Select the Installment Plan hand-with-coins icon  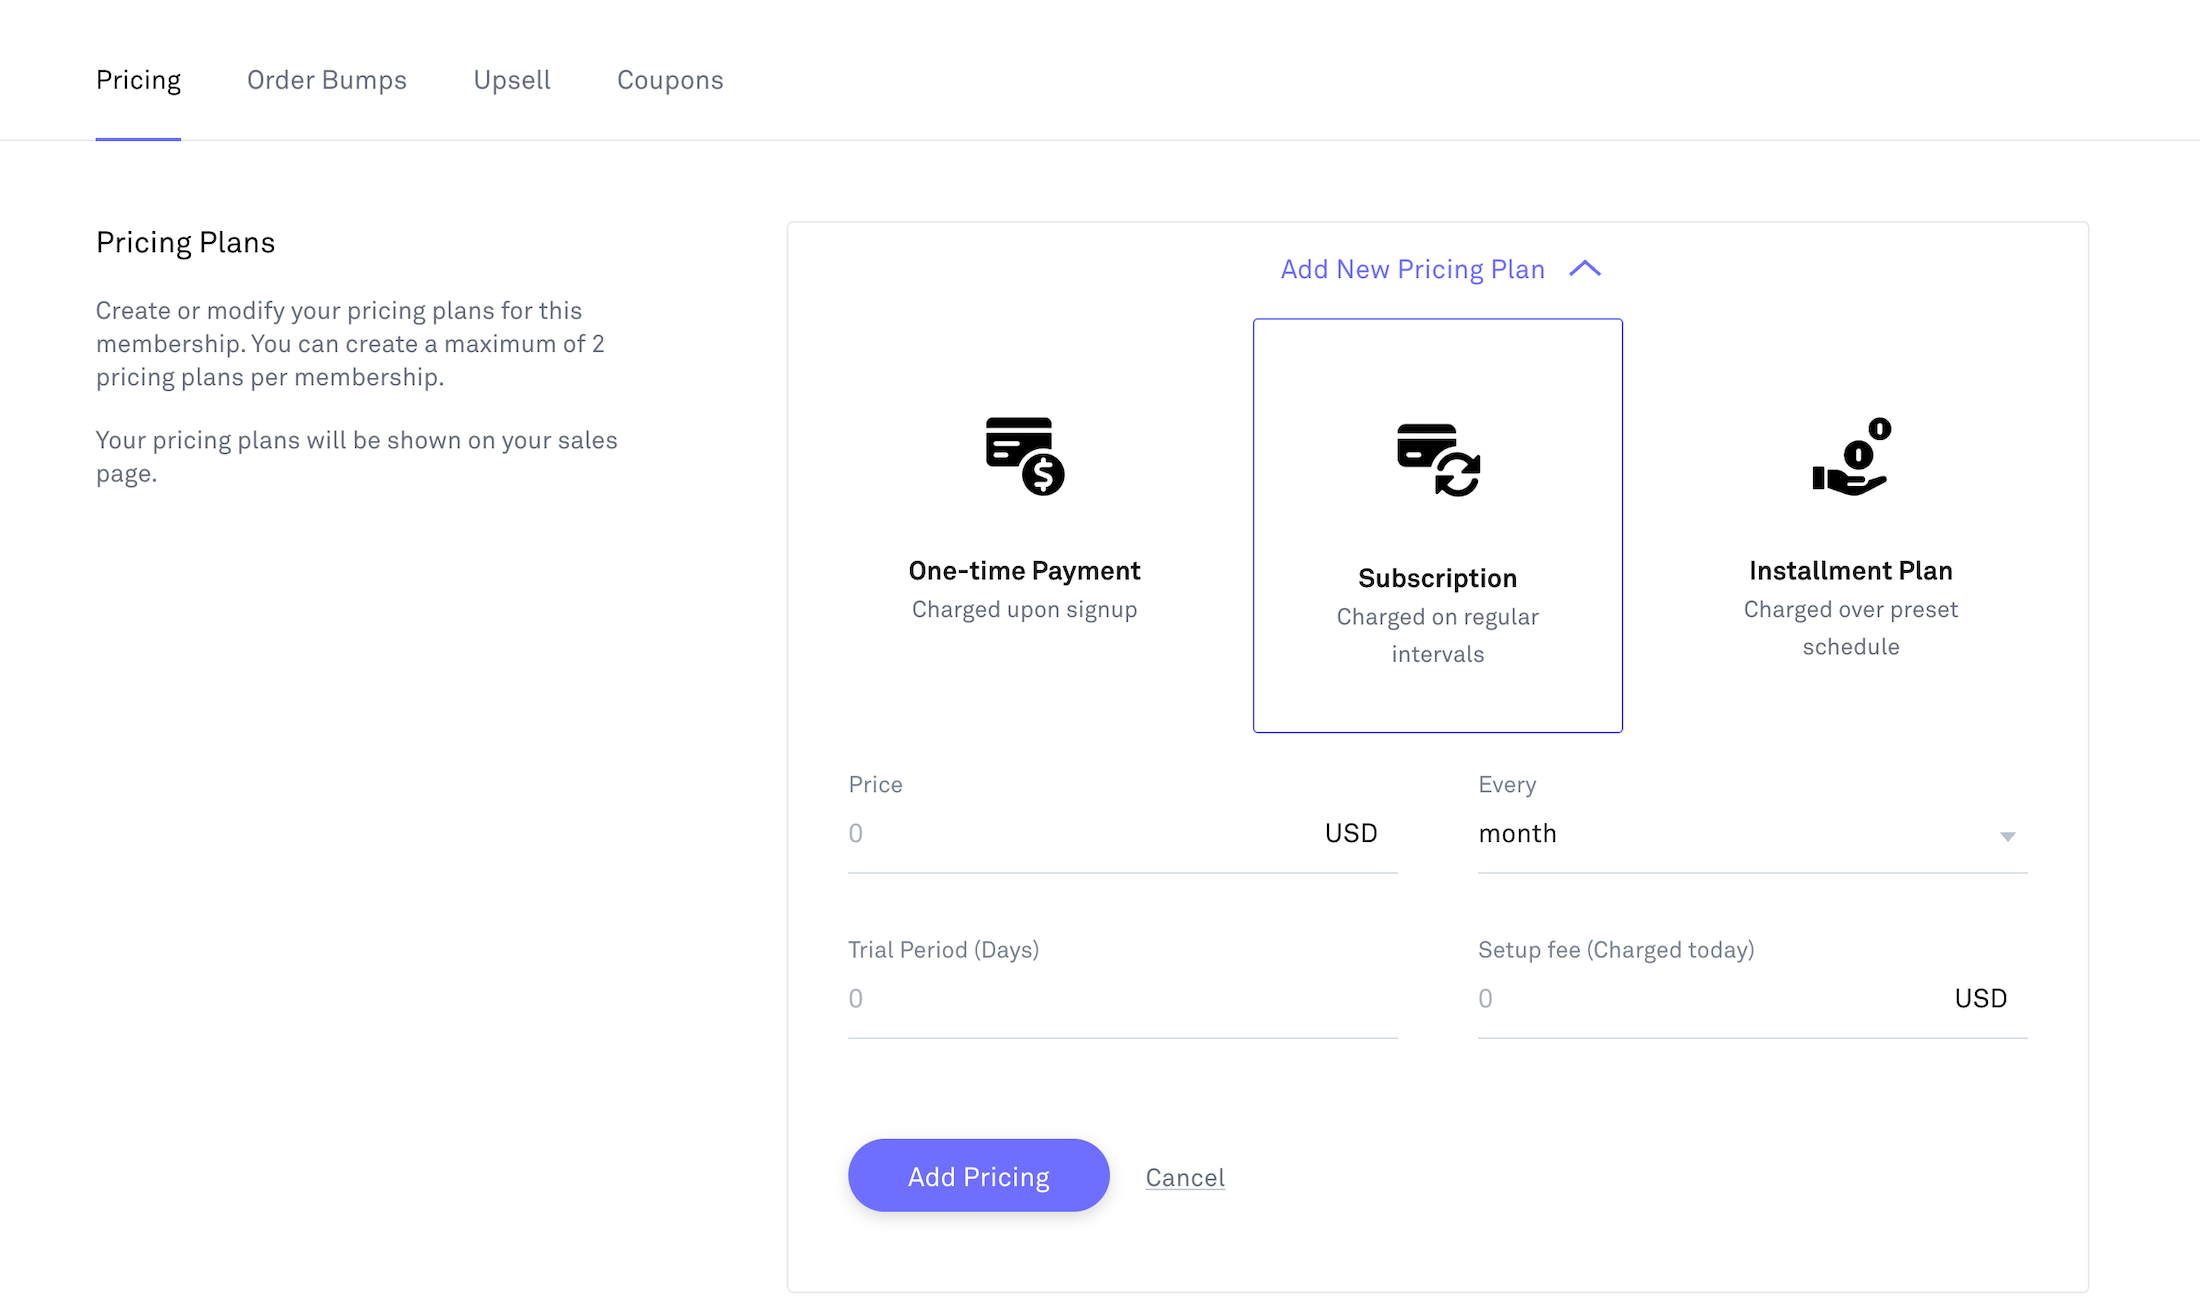1849,458
